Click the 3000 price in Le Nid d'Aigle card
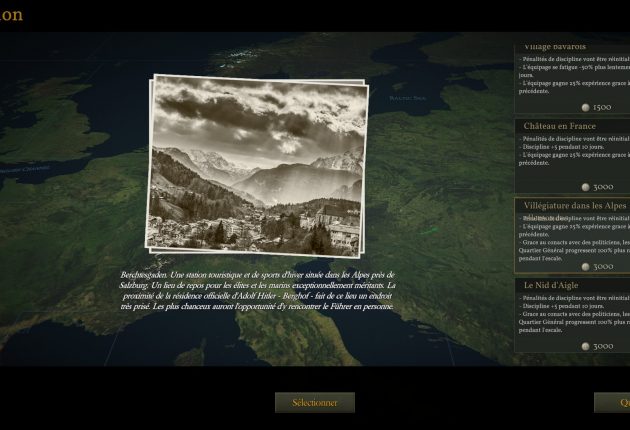 603,346
